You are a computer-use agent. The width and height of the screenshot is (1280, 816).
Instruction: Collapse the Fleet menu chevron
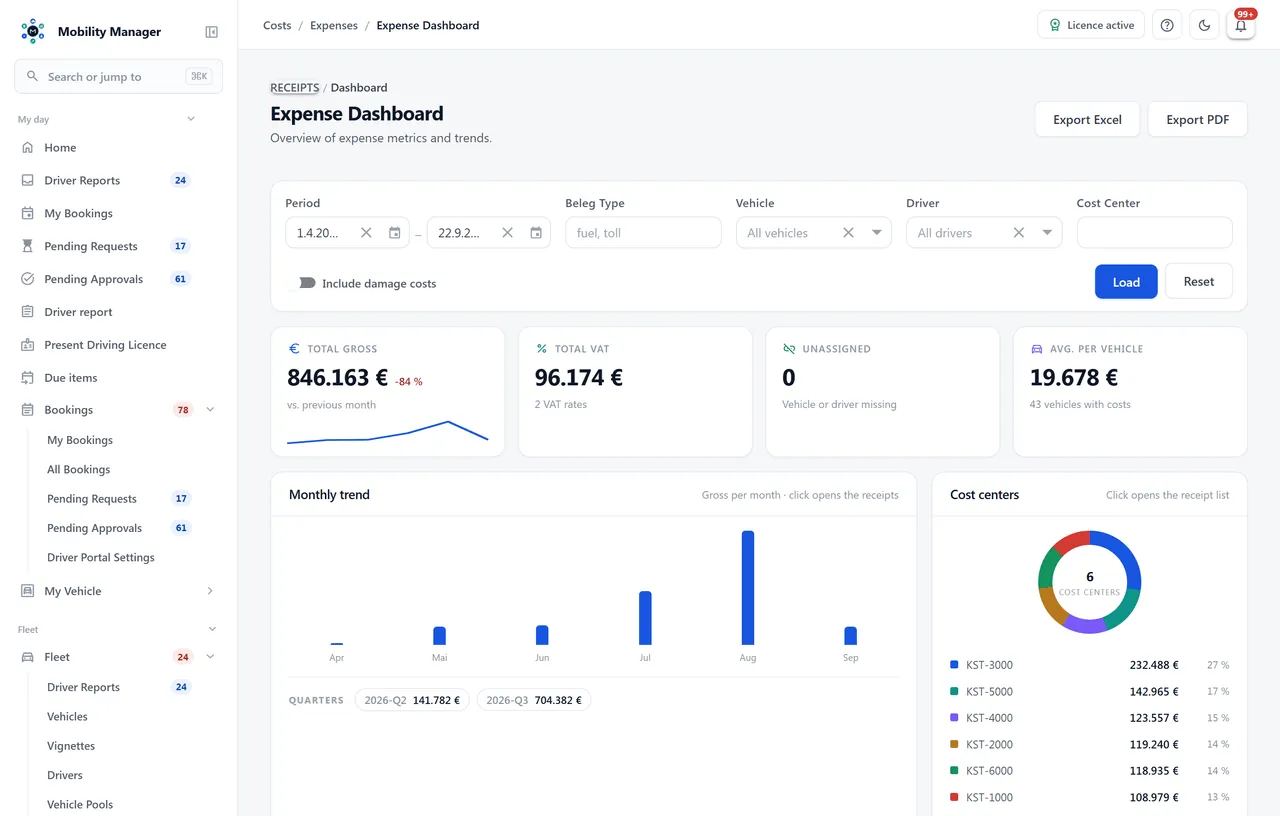click(x=210, y=657)
